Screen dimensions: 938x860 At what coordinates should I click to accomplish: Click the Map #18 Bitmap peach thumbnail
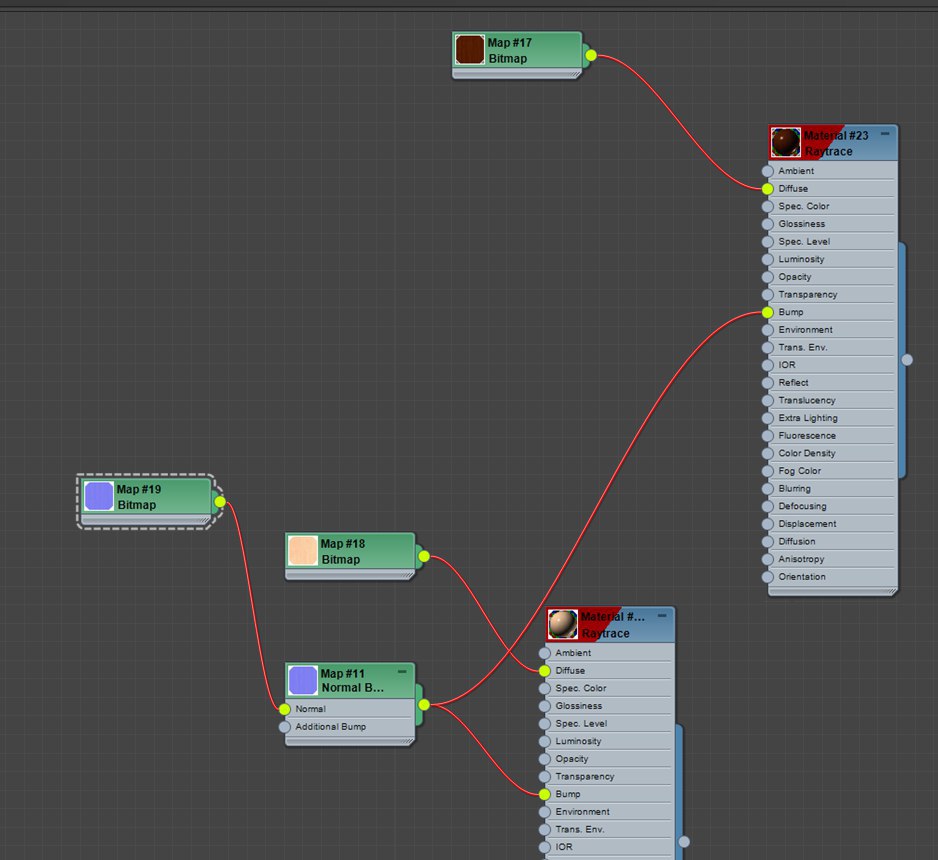click(303, 551)
